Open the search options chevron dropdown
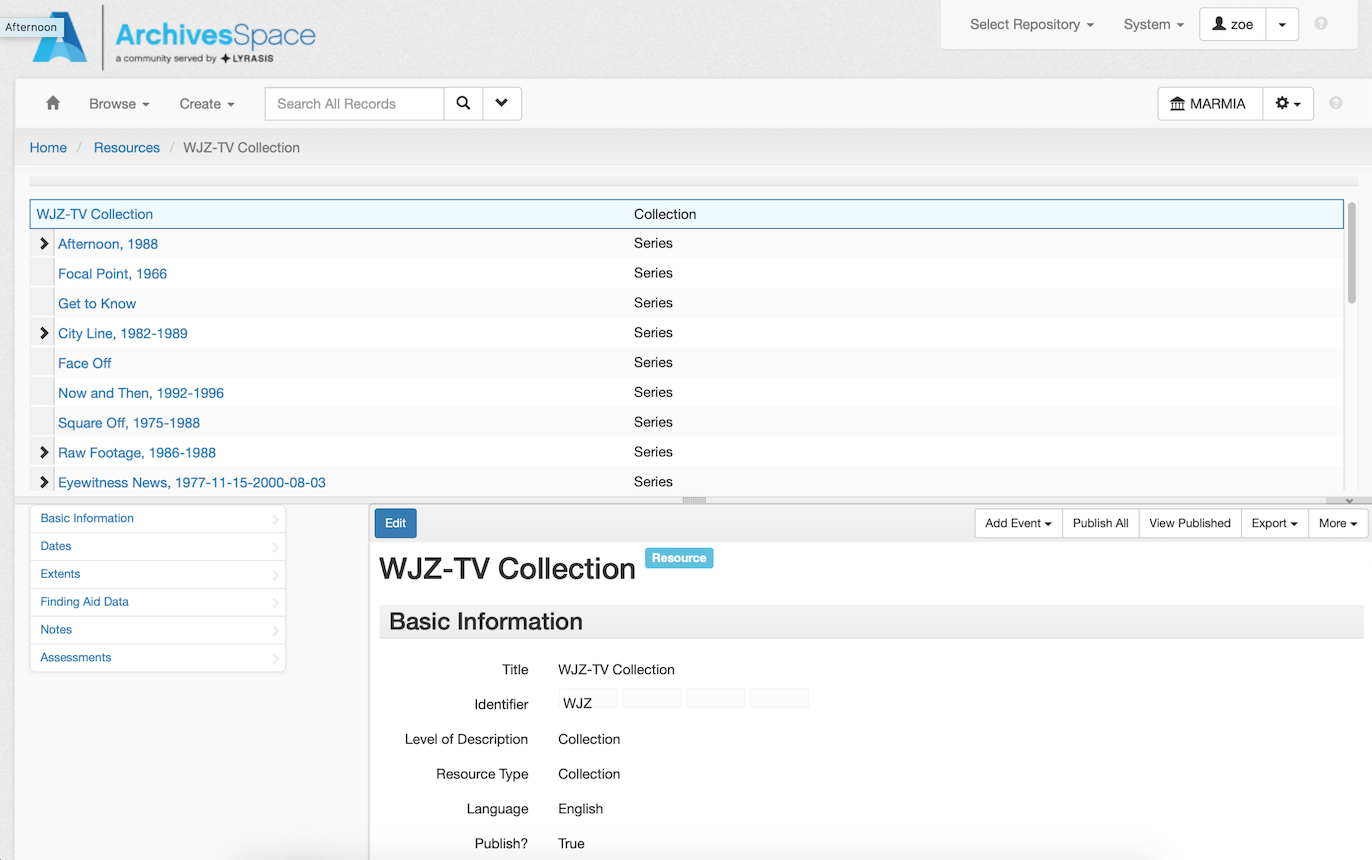 point(502,103)
